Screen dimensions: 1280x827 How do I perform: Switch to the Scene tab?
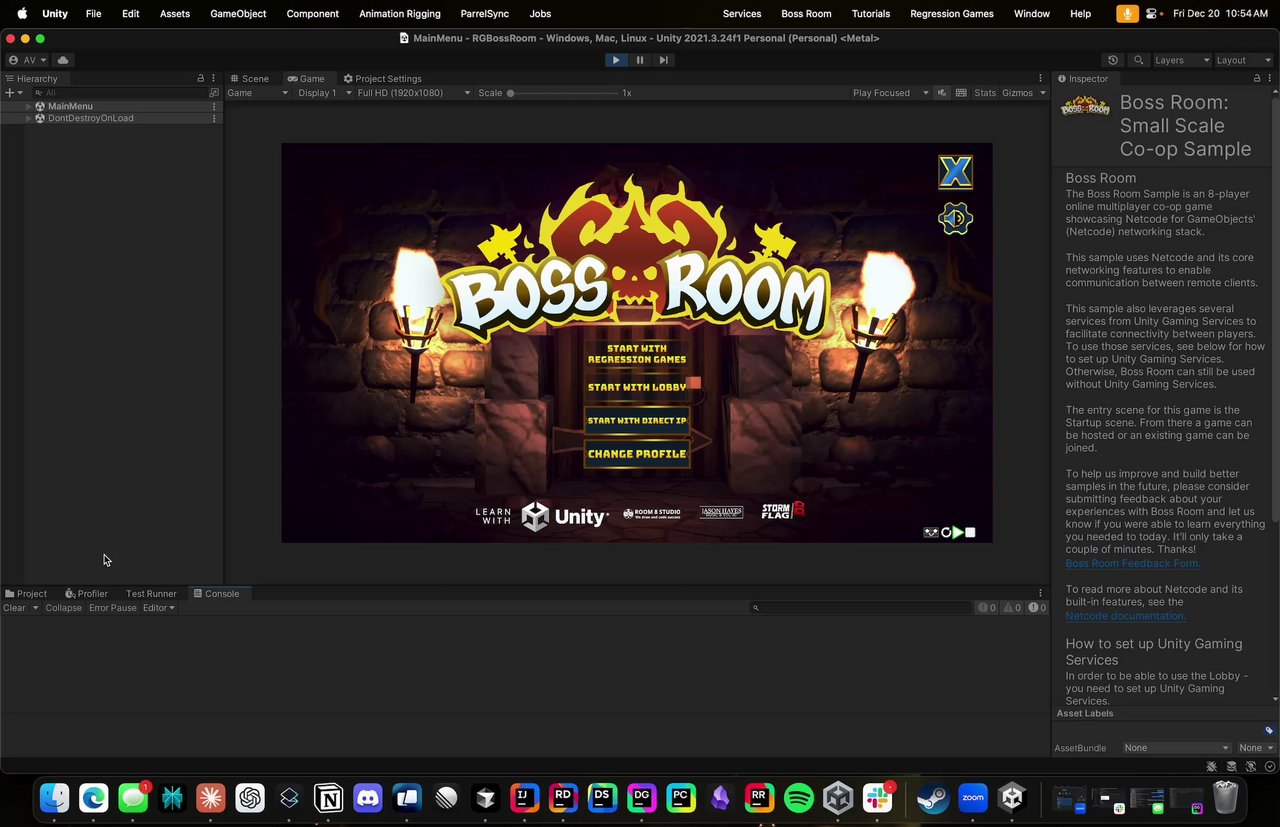click(x=249, y=78)
